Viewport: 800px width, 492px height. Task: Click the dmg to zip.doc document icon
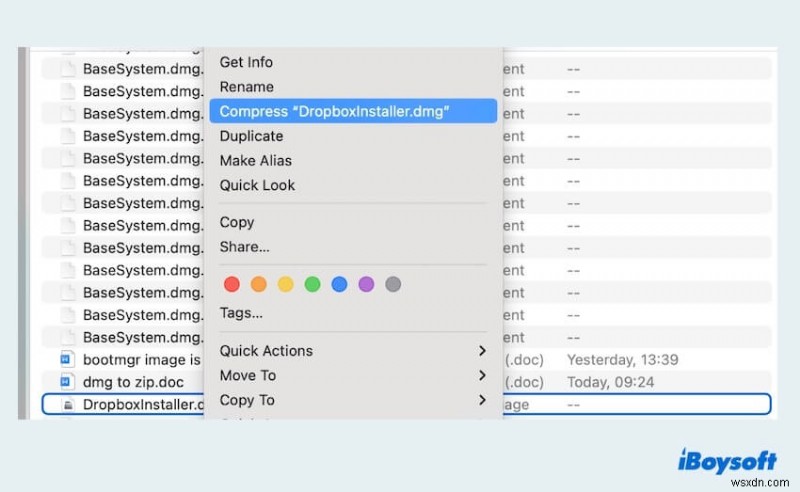67,382
